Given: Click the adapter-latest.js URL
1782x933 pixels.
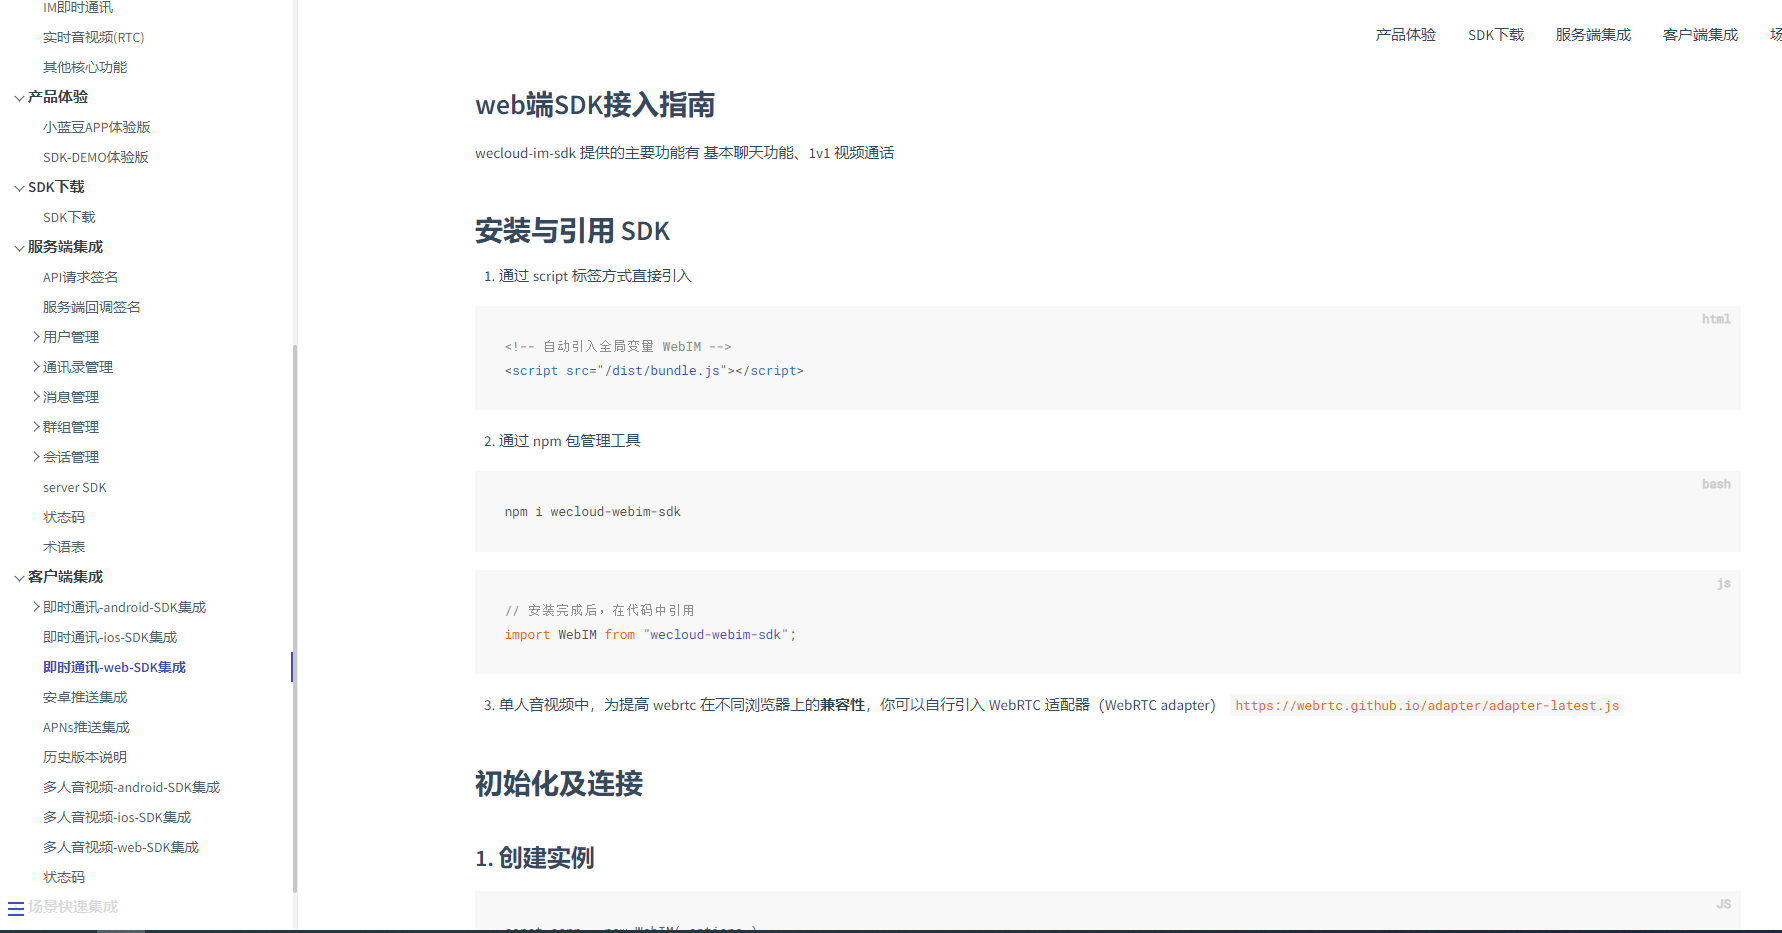Looking at the screenshot, I should point(1427,706).
